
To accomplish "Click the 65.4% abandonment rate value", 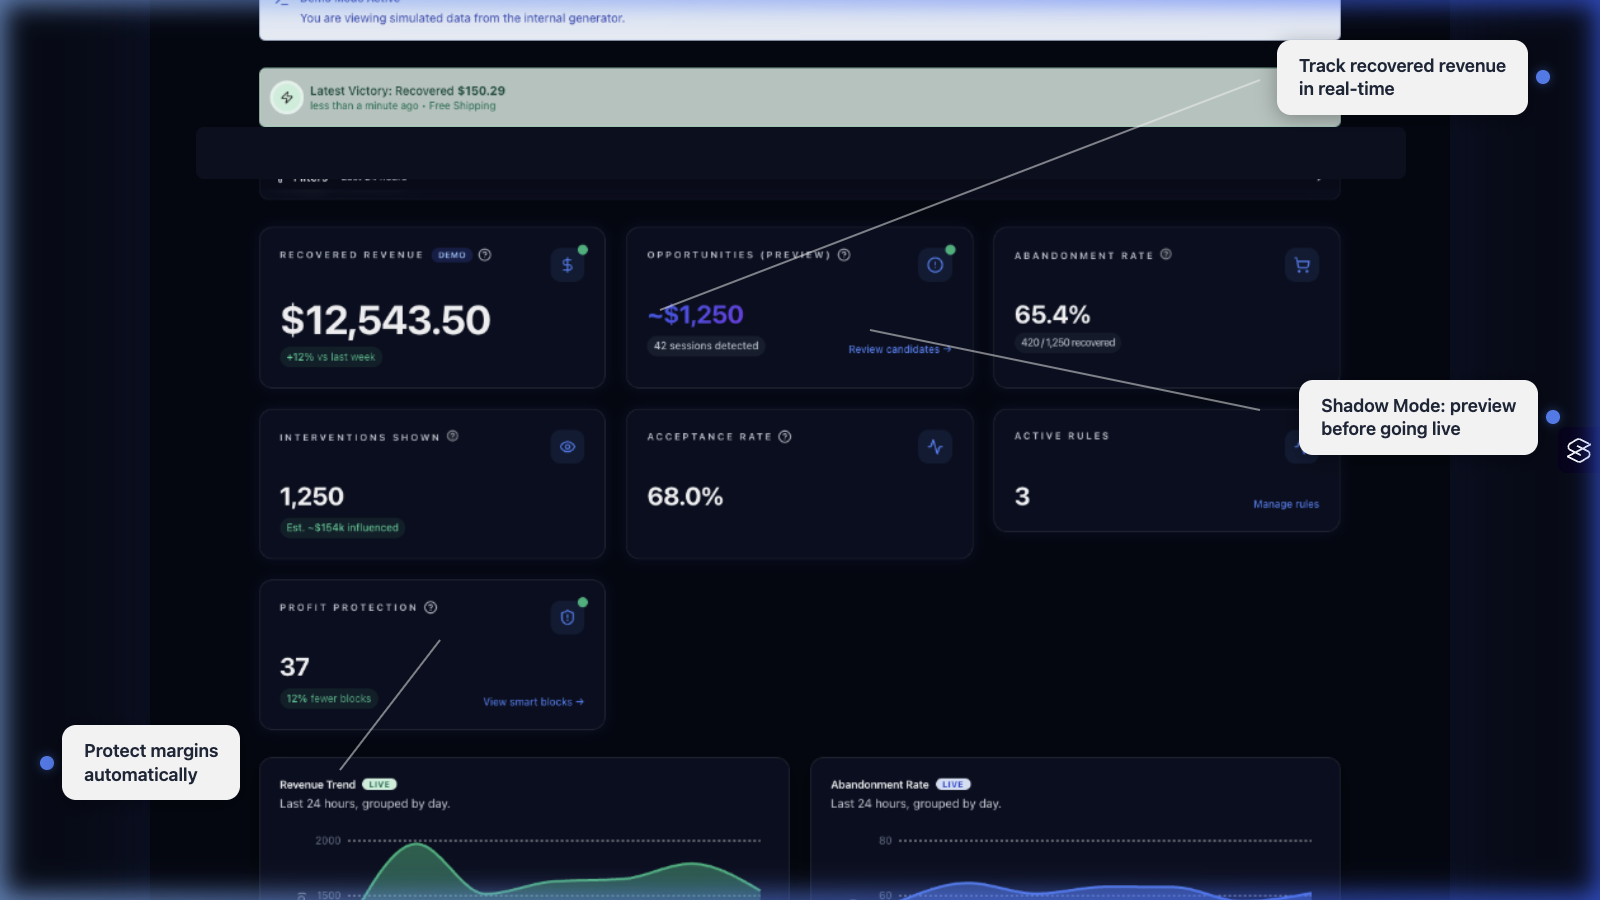I will 1052,315.
